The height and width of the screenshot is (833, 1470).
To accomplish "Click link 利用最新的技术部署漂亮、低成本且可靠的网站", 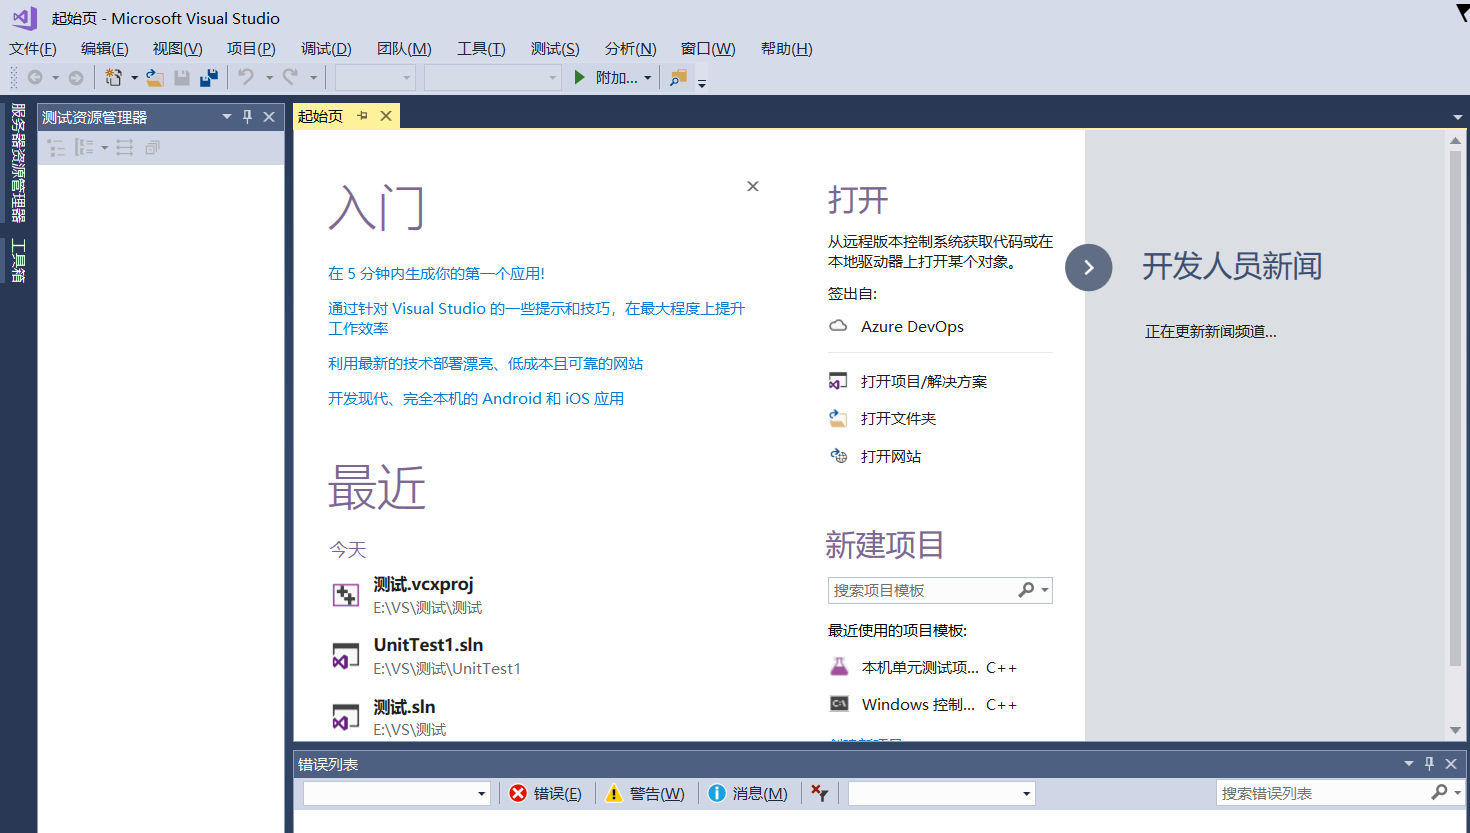I will click(x=486, y=363).
